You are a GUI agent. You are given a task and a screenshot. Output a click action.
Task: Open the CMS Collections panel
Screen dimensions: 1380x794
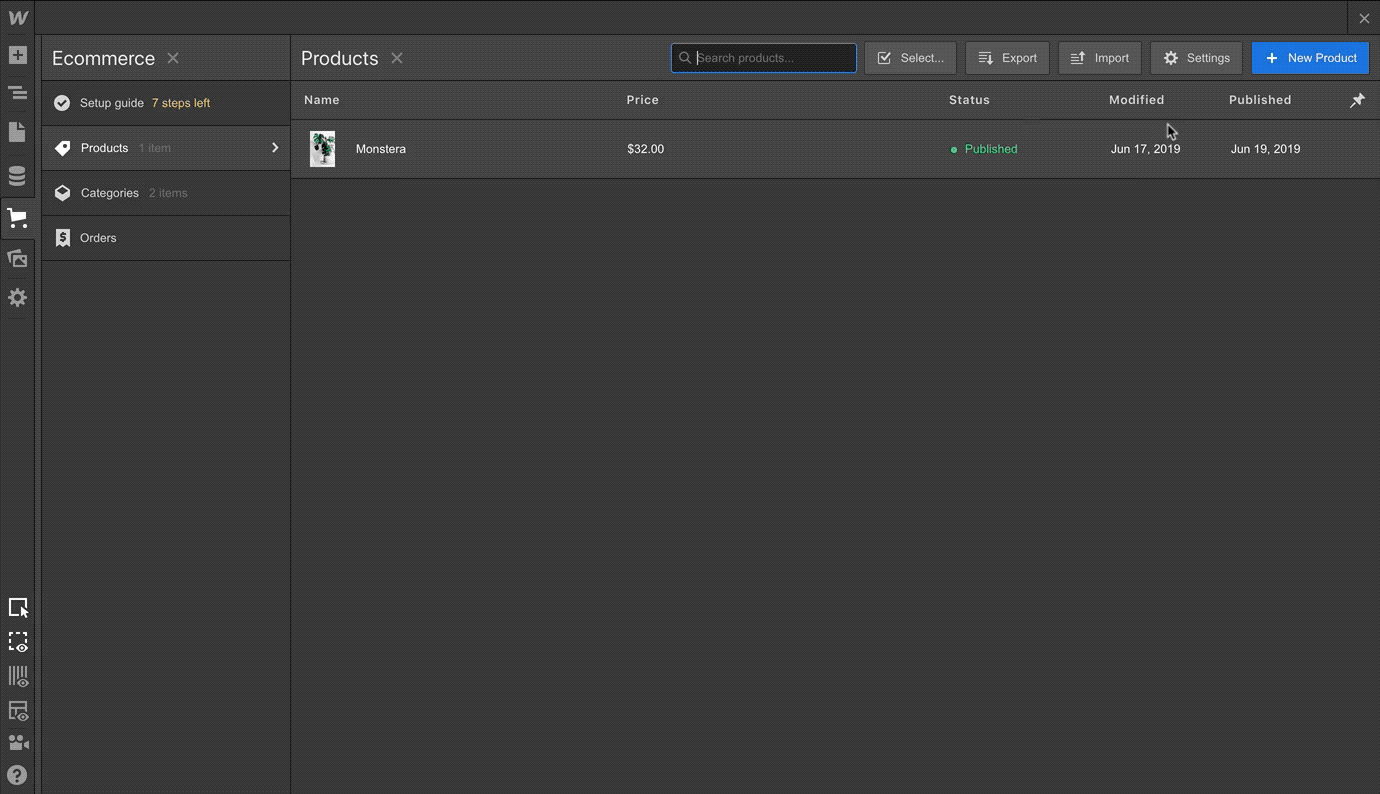click(x=18, y=175)
